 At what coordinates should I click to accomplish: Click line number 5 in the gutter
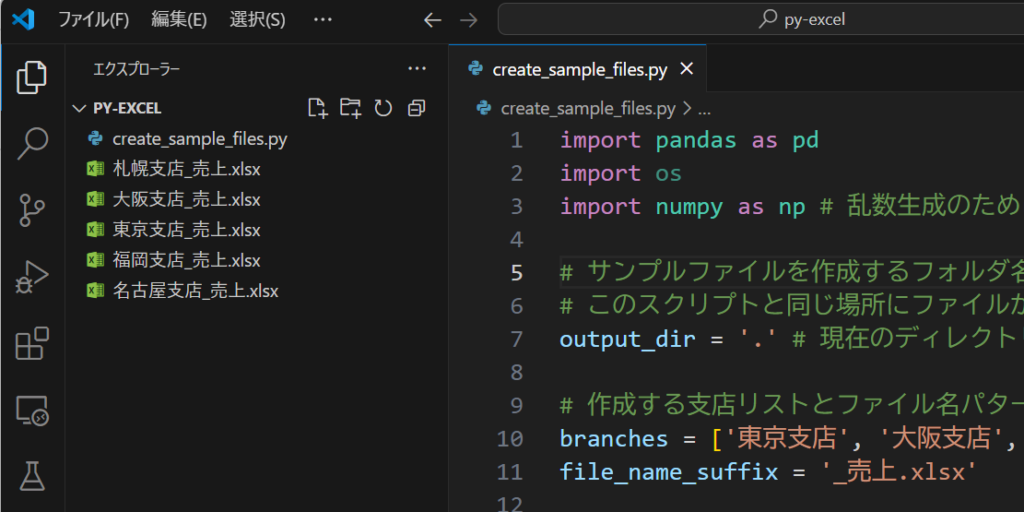(x=517, y=273)
